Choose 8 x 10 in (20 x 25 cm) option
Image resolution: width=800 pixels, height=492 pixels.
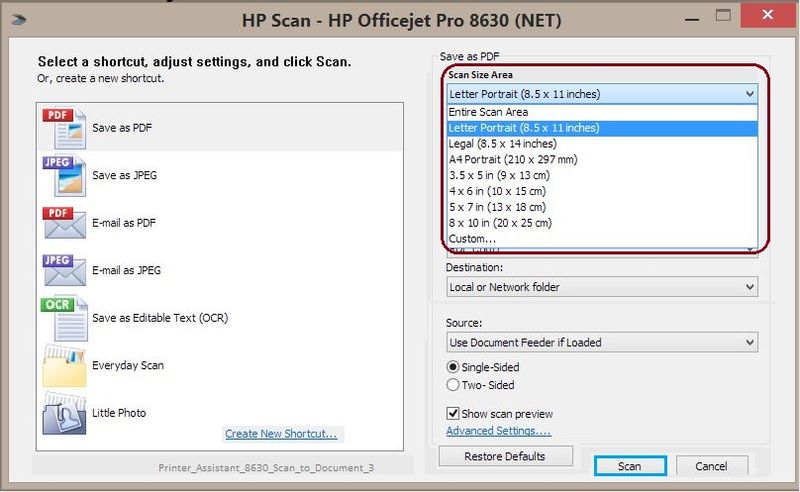point(602,223)
